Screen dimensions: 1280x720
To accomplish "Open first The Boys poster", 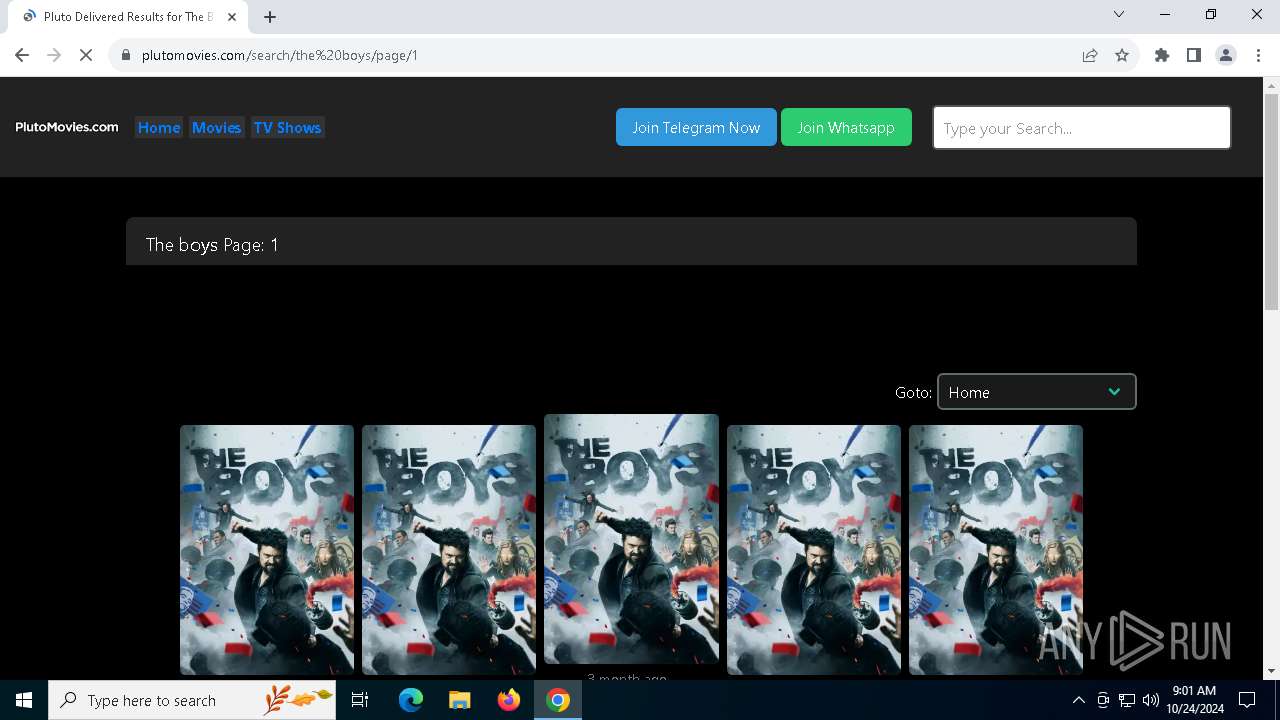I will [267, 550].
